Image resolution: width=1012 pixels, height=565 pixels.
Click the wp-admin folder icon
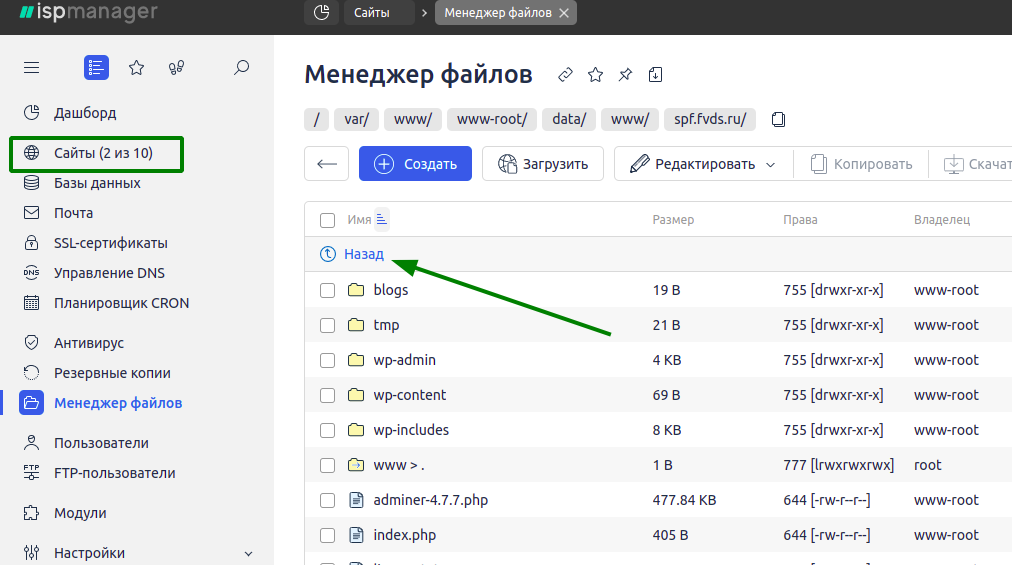[x=356, y=360]
